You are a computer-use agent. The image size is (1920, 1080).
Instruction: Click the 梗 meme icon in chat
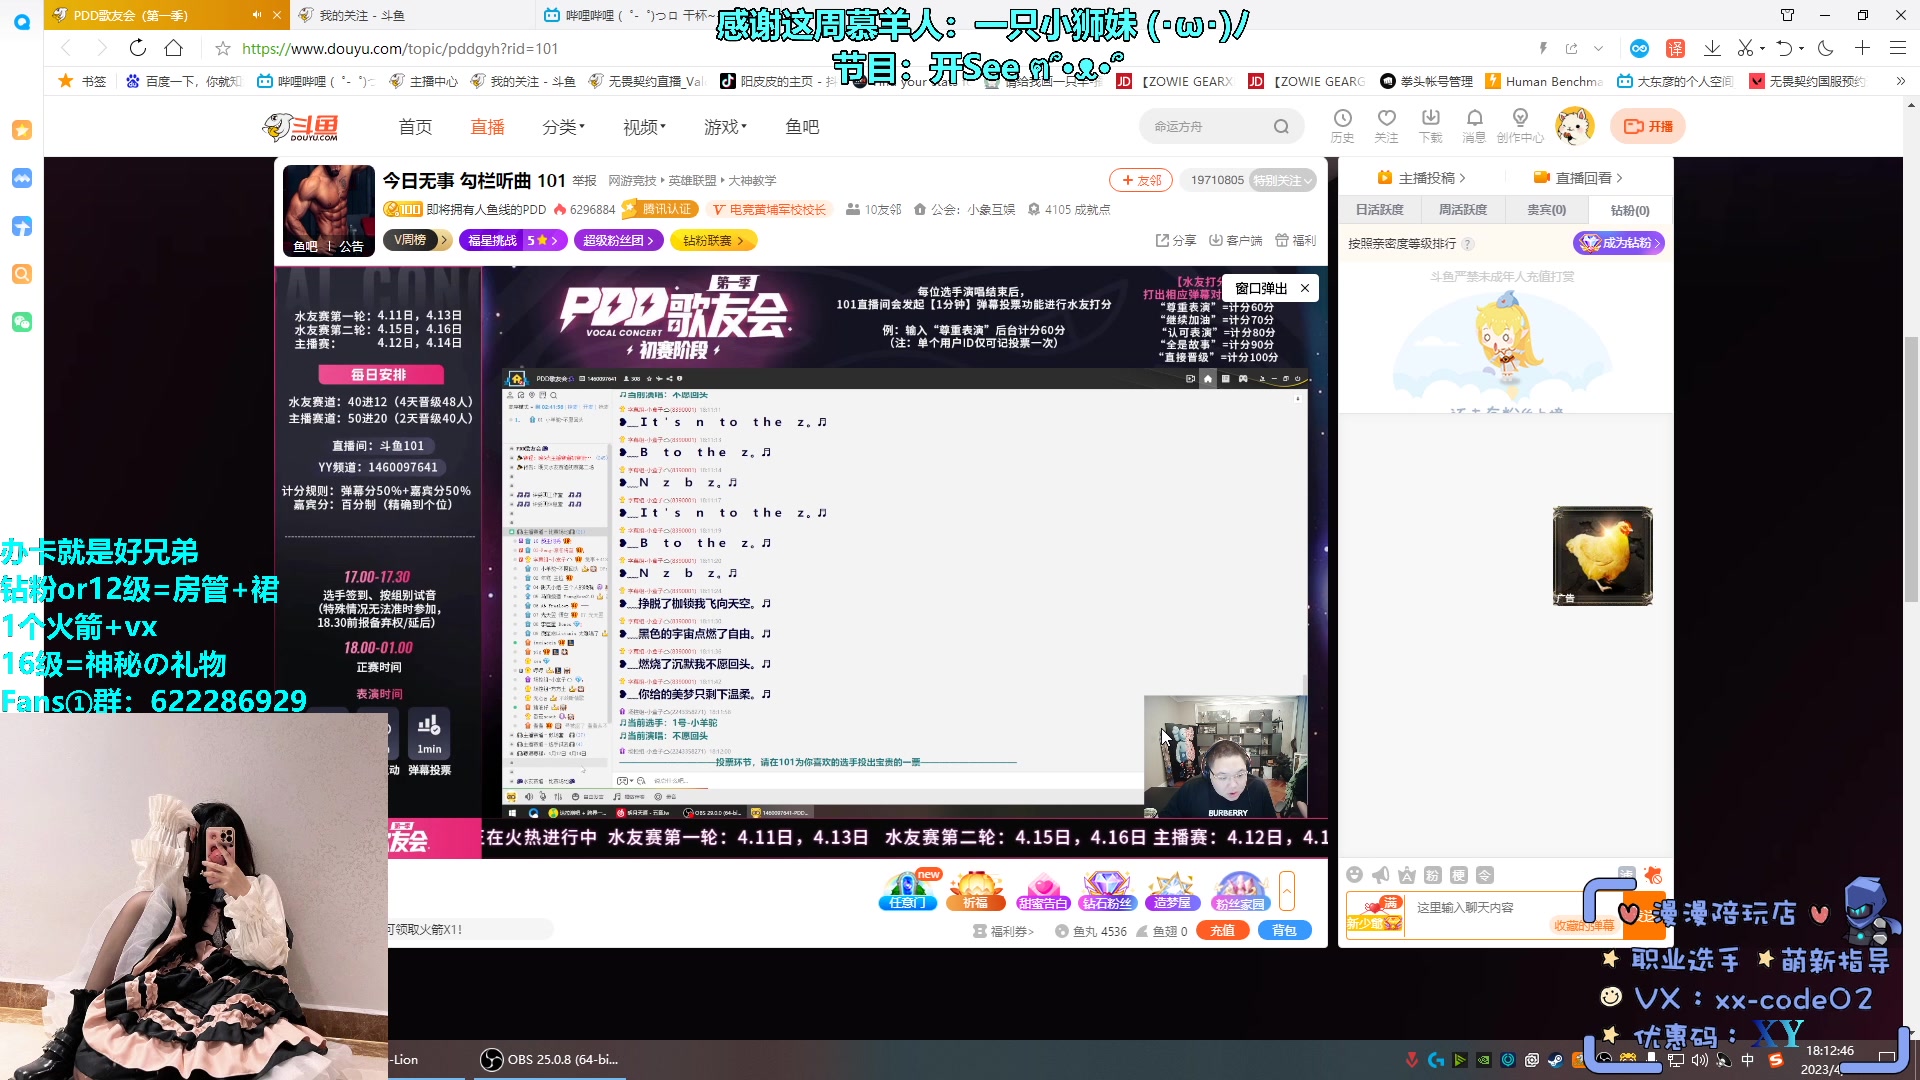[1459, 875]
